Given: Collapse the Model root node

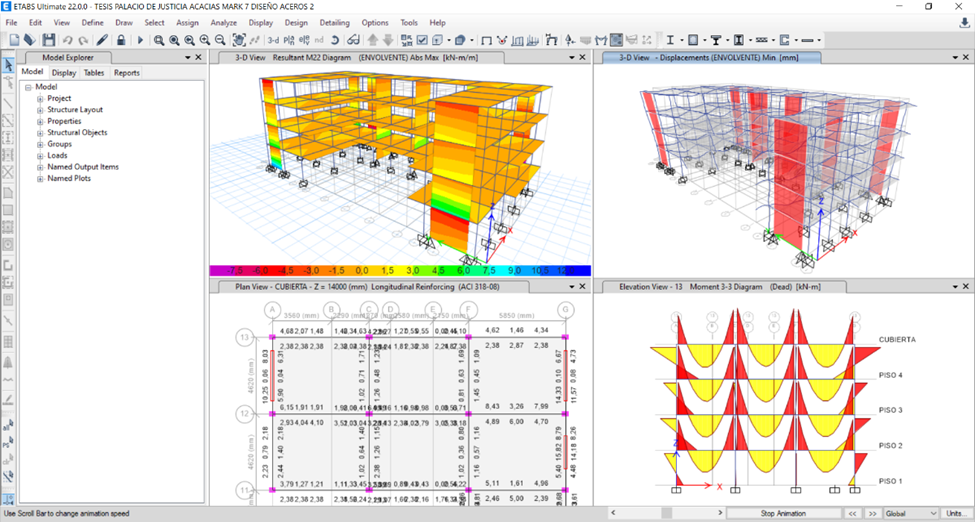Looking at the screenshot, I should (x=29, y=87).
